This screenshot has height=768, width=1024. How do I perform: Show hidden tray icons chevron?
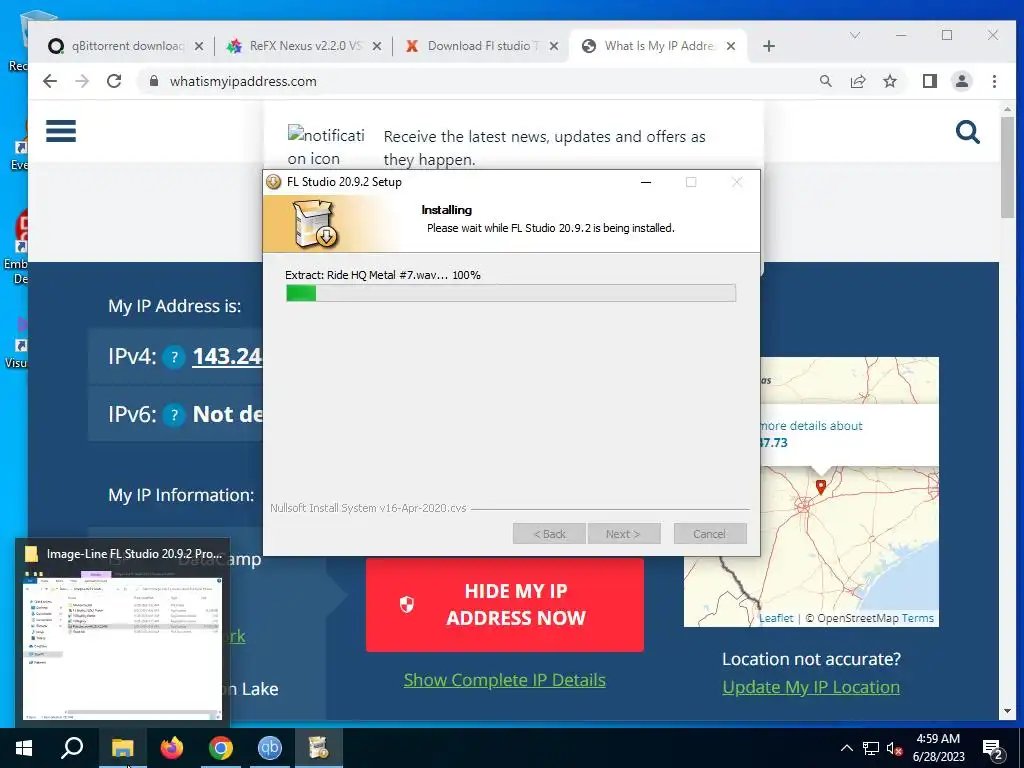click(846, 748)
